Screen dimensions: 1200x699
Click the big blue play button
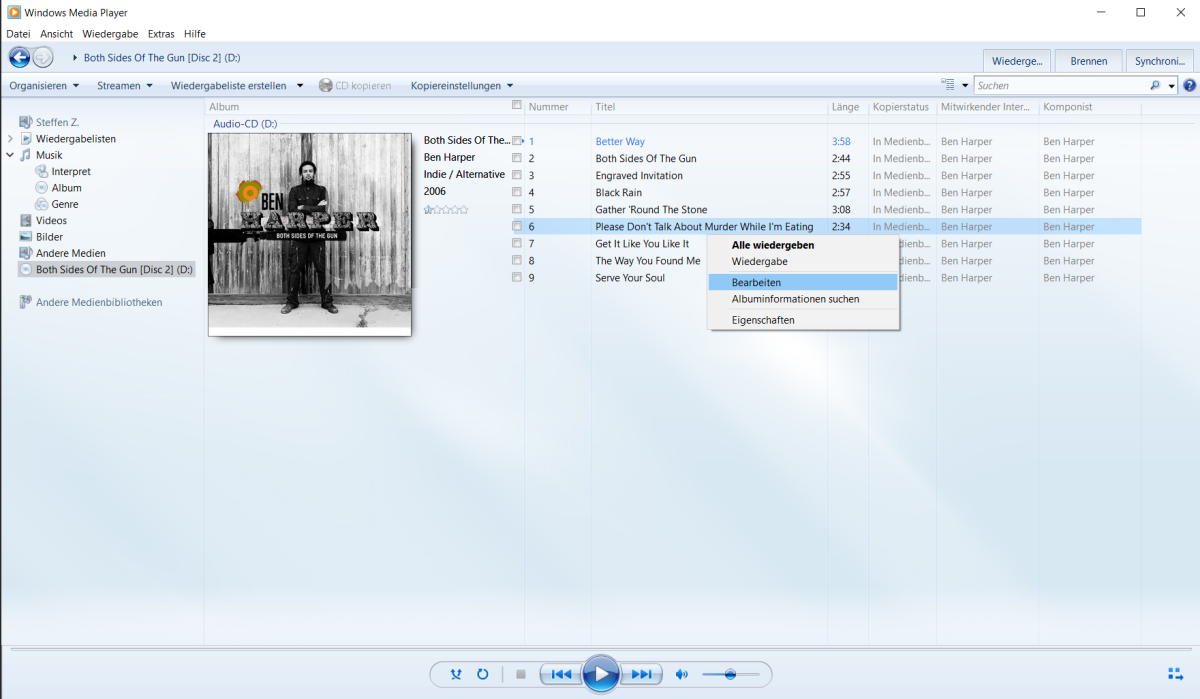600,674
